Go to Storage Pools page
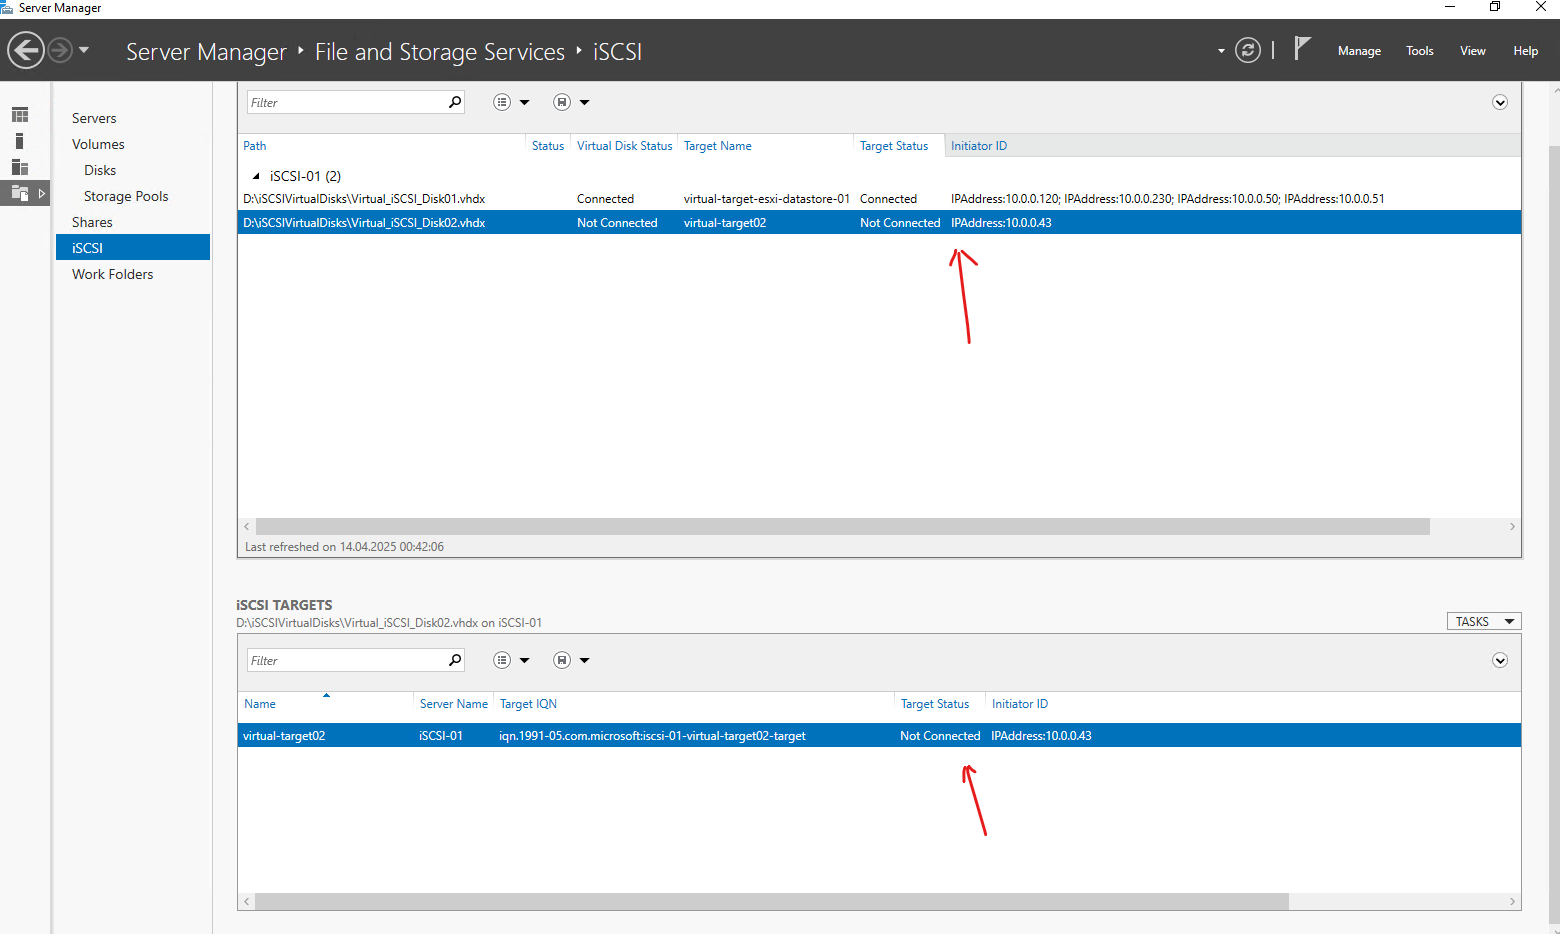This screenshot has height=934, width=1560. tap(126, 196)
